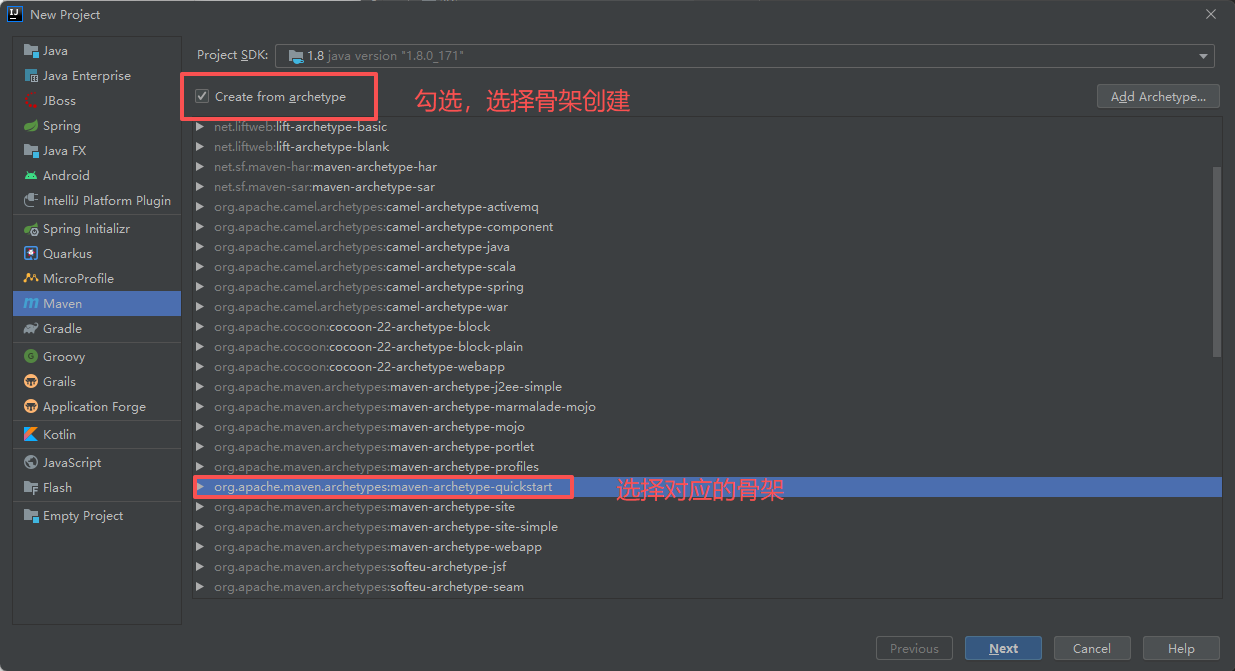The height and width of the screenshot is (671, 1235).
Task: Expand maven-archetype-quickstart node
Action: [200, 487]
